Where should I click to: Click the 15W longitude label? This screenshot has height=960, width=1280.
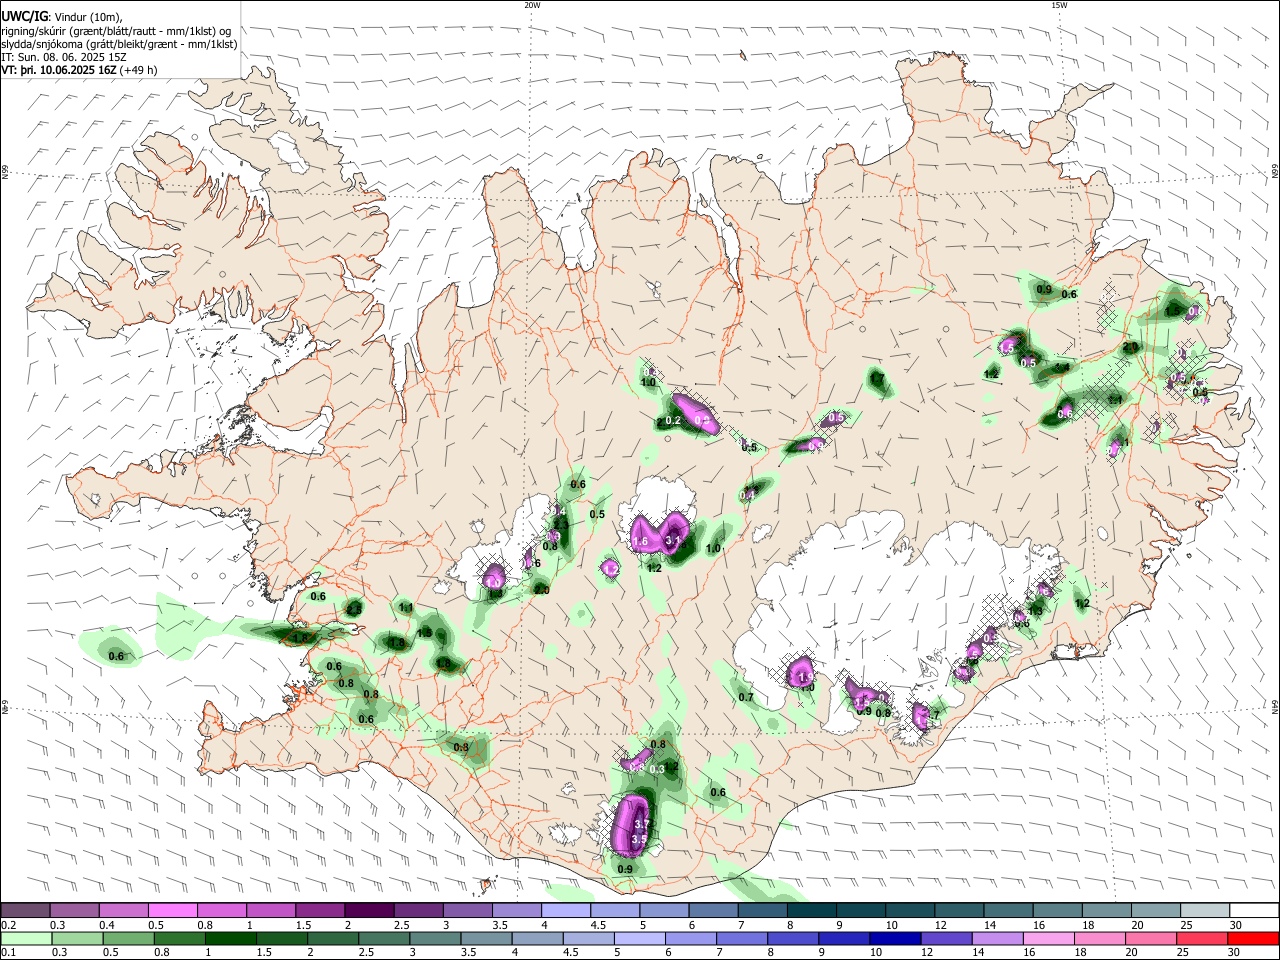tap(1059, 5)
